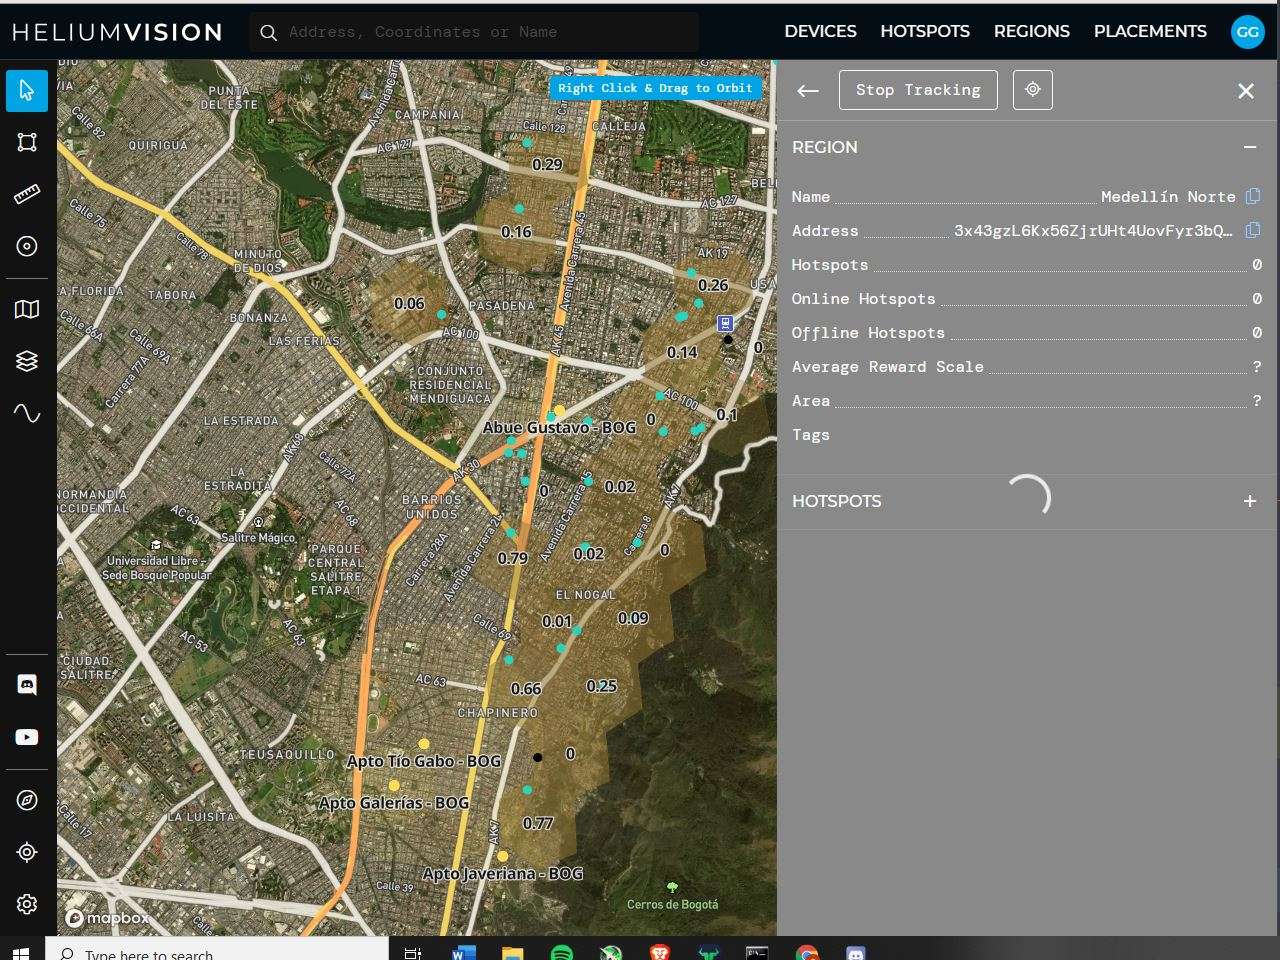Open Task View in the taskbar
Viewport: 1280px width, 960px height.
[x=412, y=953]
